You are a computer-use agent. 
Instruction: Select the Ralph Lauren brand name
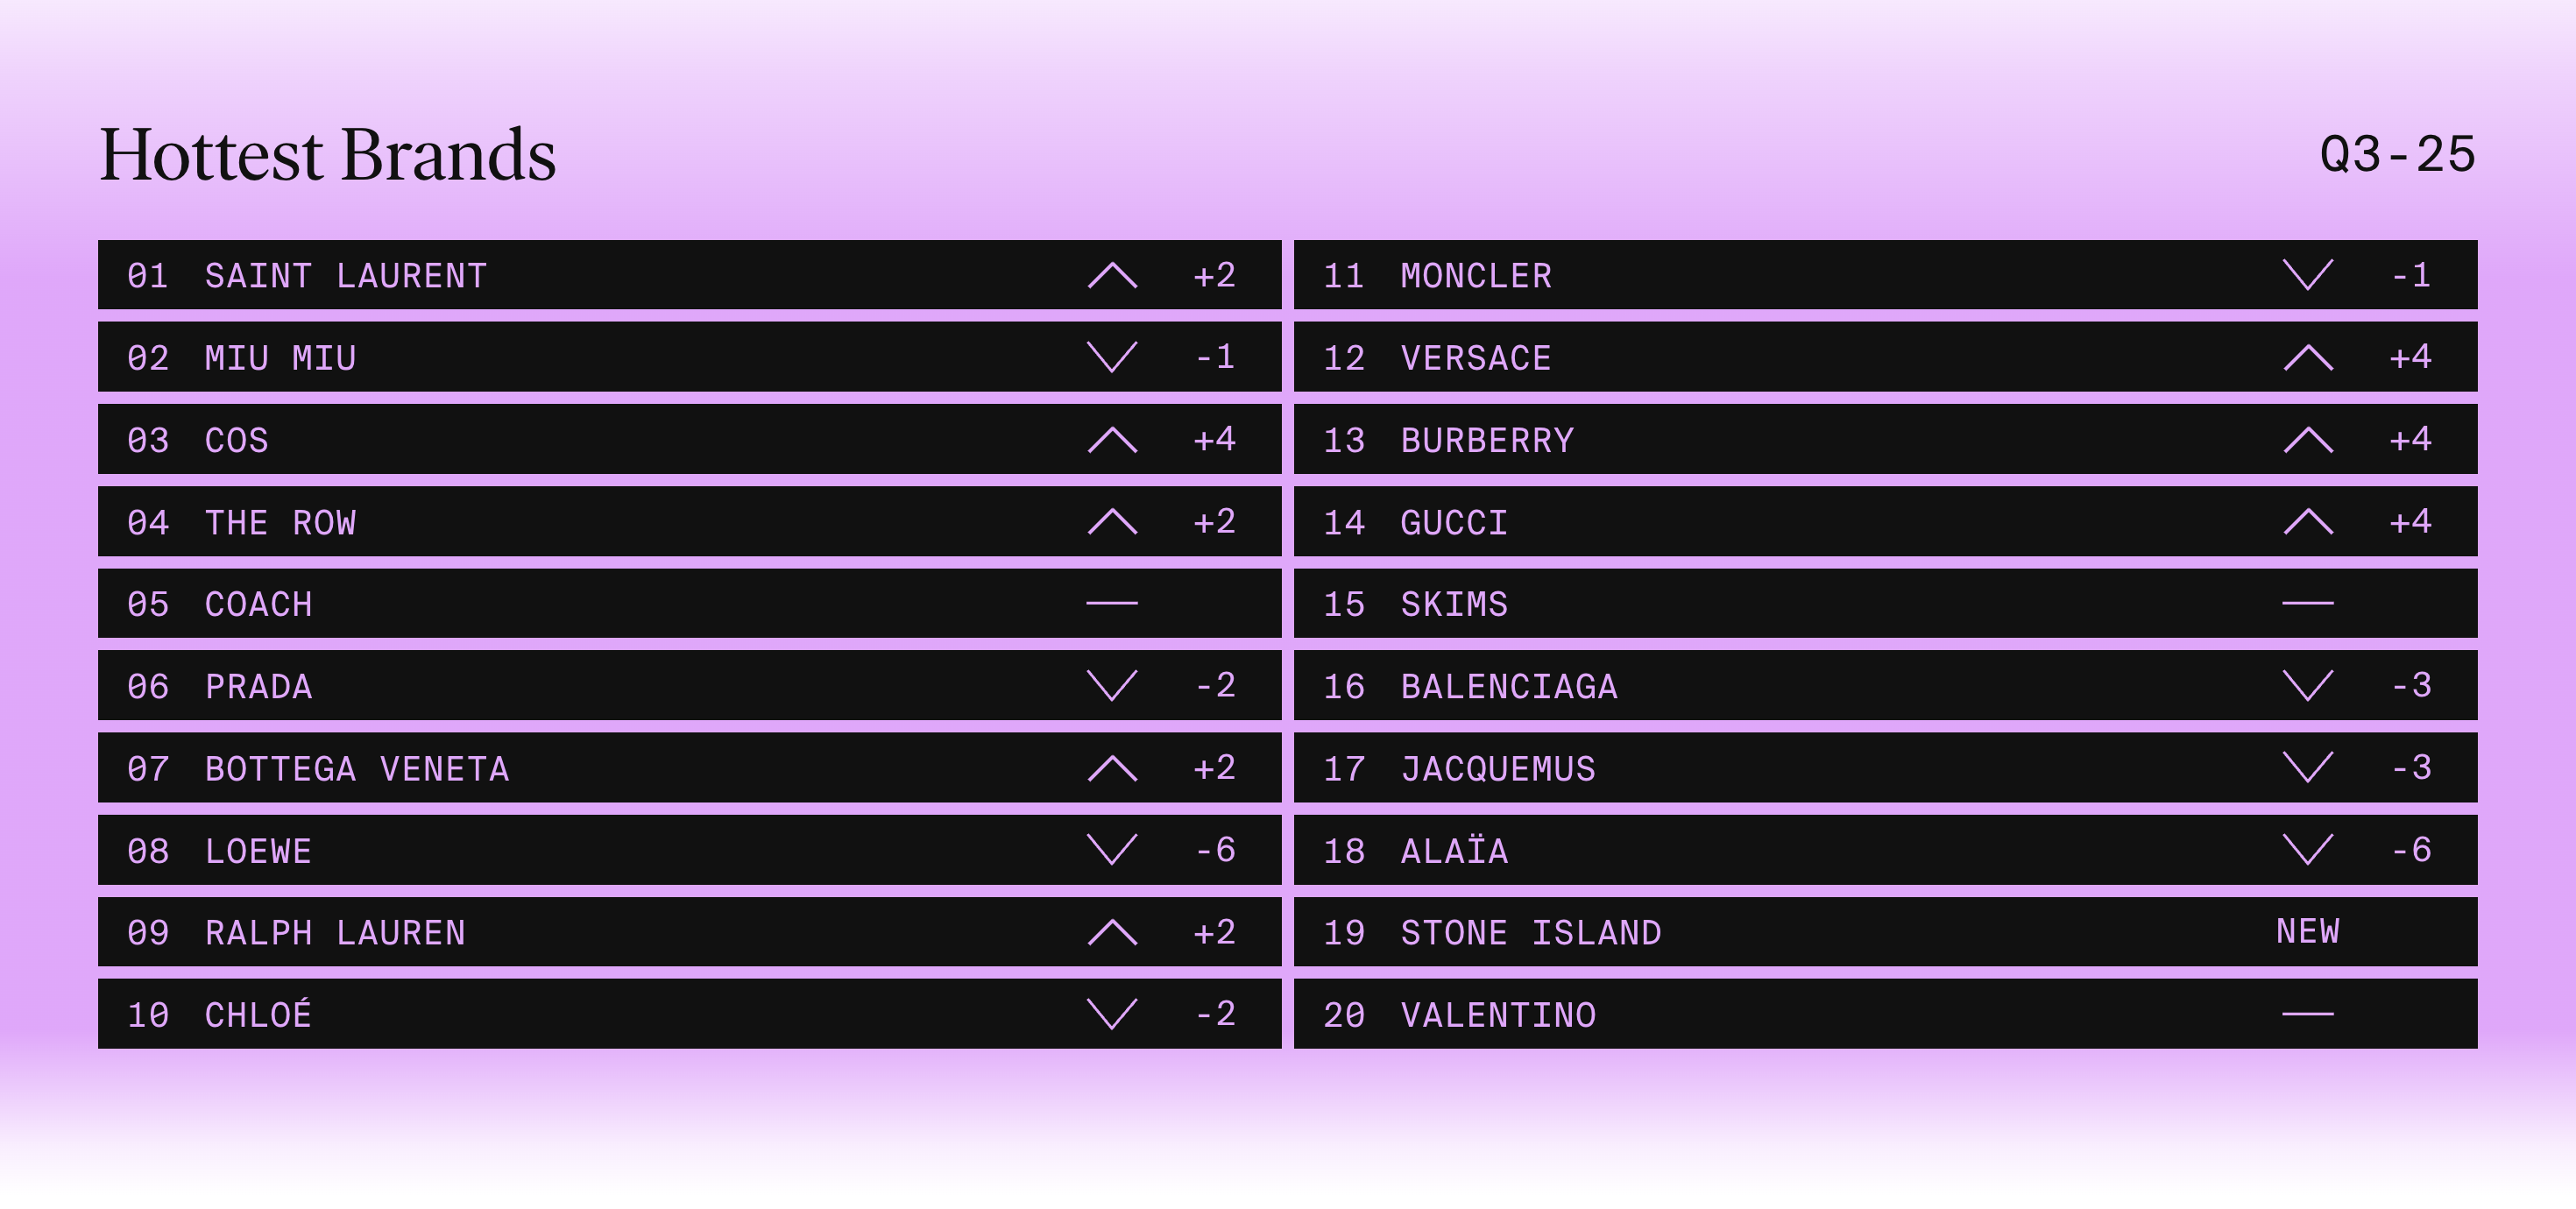tap(335, 933)
